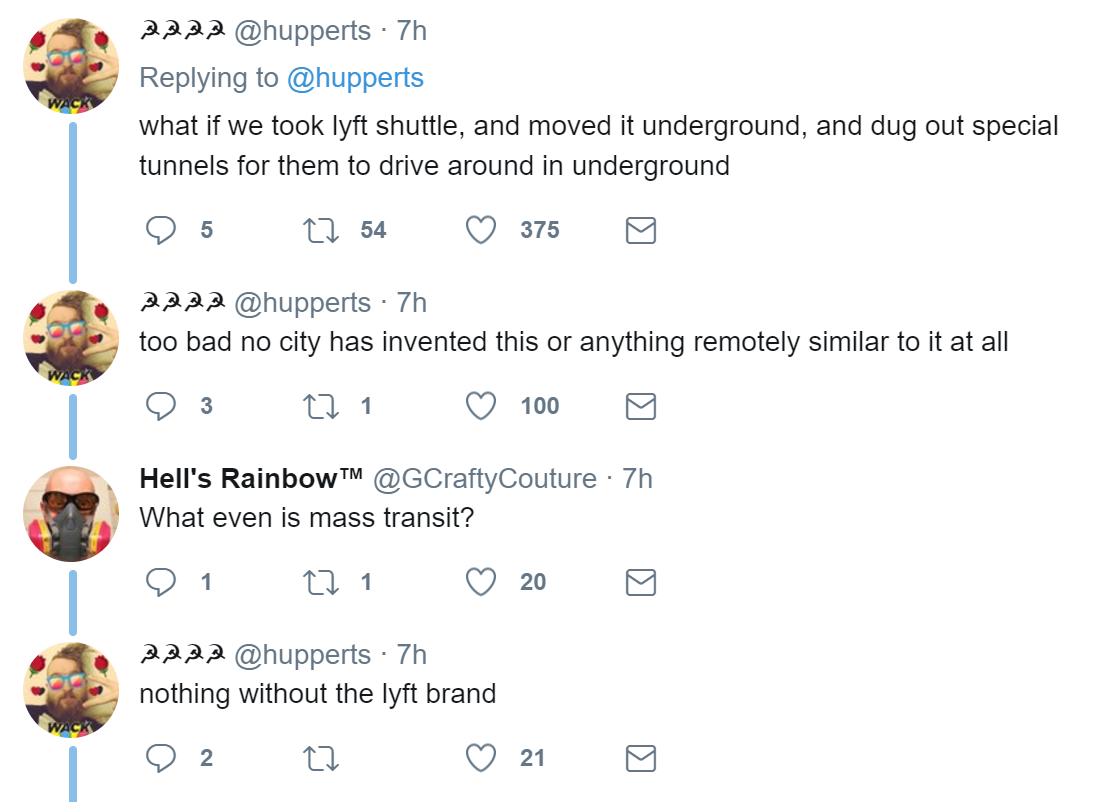Retweet the 'too bad no city' tweet
This screenshot has height=802, width=1094.
pyautogui.click(x=321, y=406)
